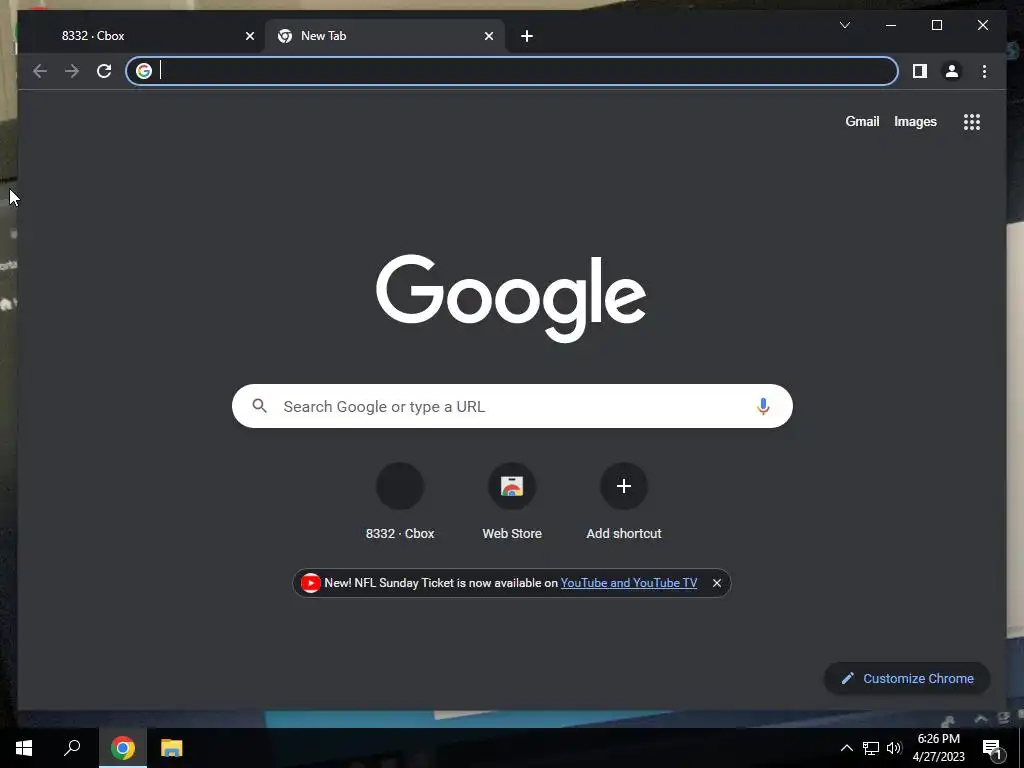Viewport: 1024px width, 768px height.
Task: Open the Chrome side panel
Action: point(920,71)
